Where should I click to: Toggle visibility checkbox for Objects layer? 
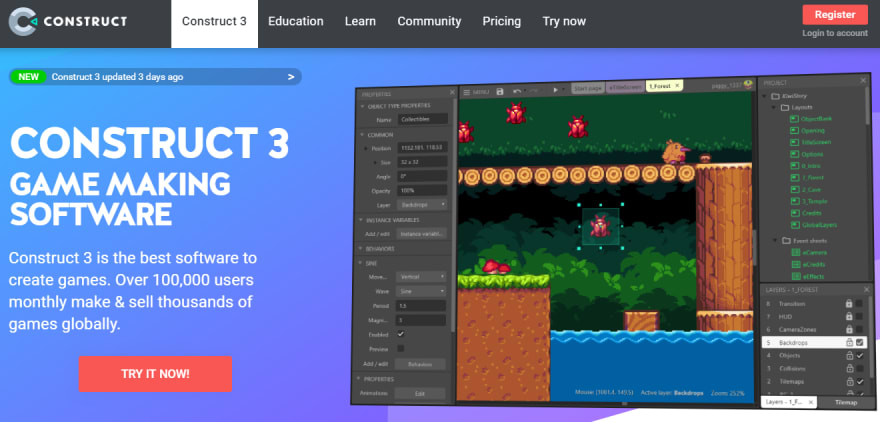pyautogui.click(x=860, y=355)
